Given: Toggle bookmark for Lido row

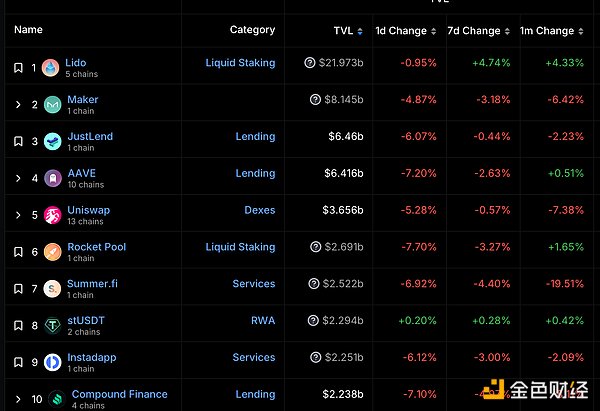Looking at the screenshot, I should coord(18,68).
